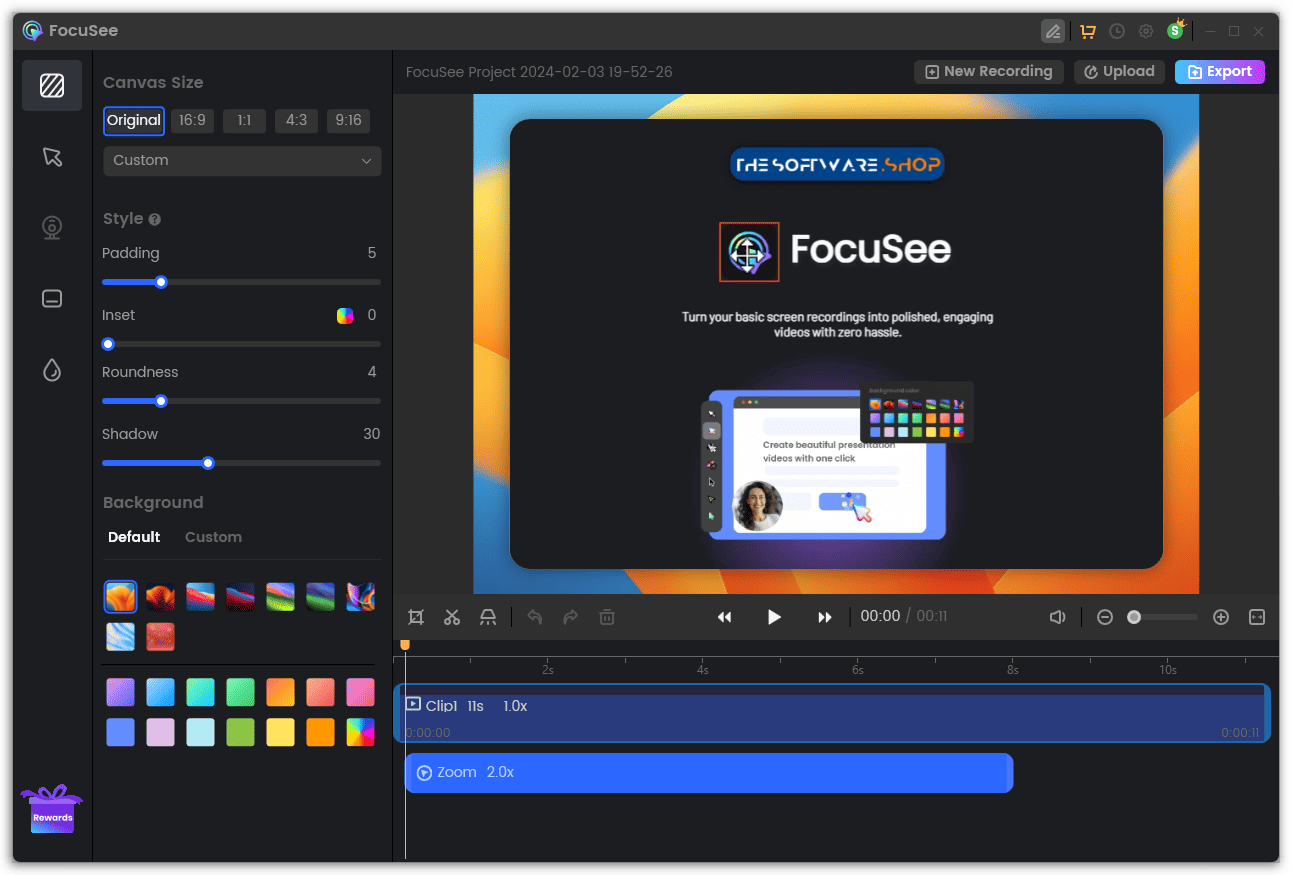Click the New Recording button
Image resolution: width=1292 pixels, height=875 pixels.
988,72
